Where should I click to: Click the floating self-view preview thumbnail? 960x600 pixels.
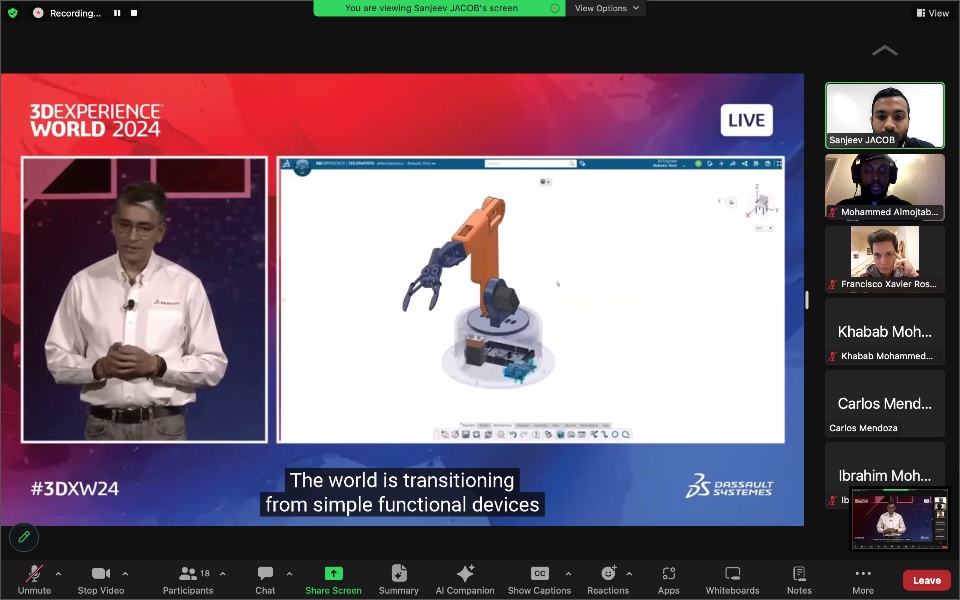[x=899, y=519]
